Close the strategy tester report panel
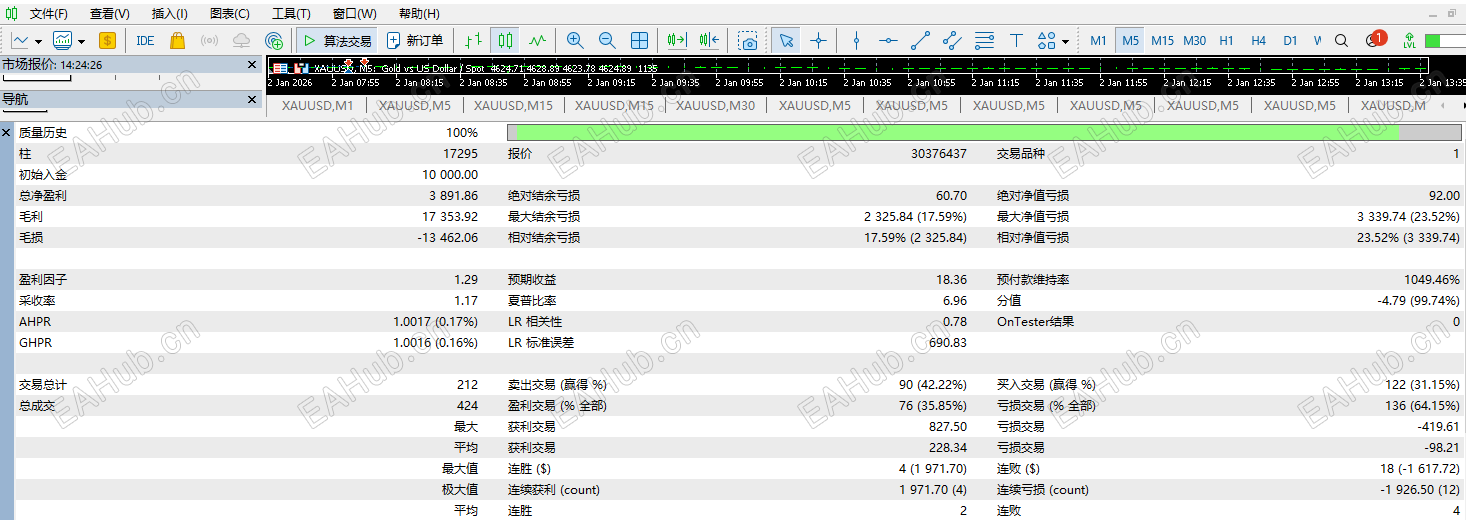Screen dimensions: 1466x520 click(x=7, y=132)
